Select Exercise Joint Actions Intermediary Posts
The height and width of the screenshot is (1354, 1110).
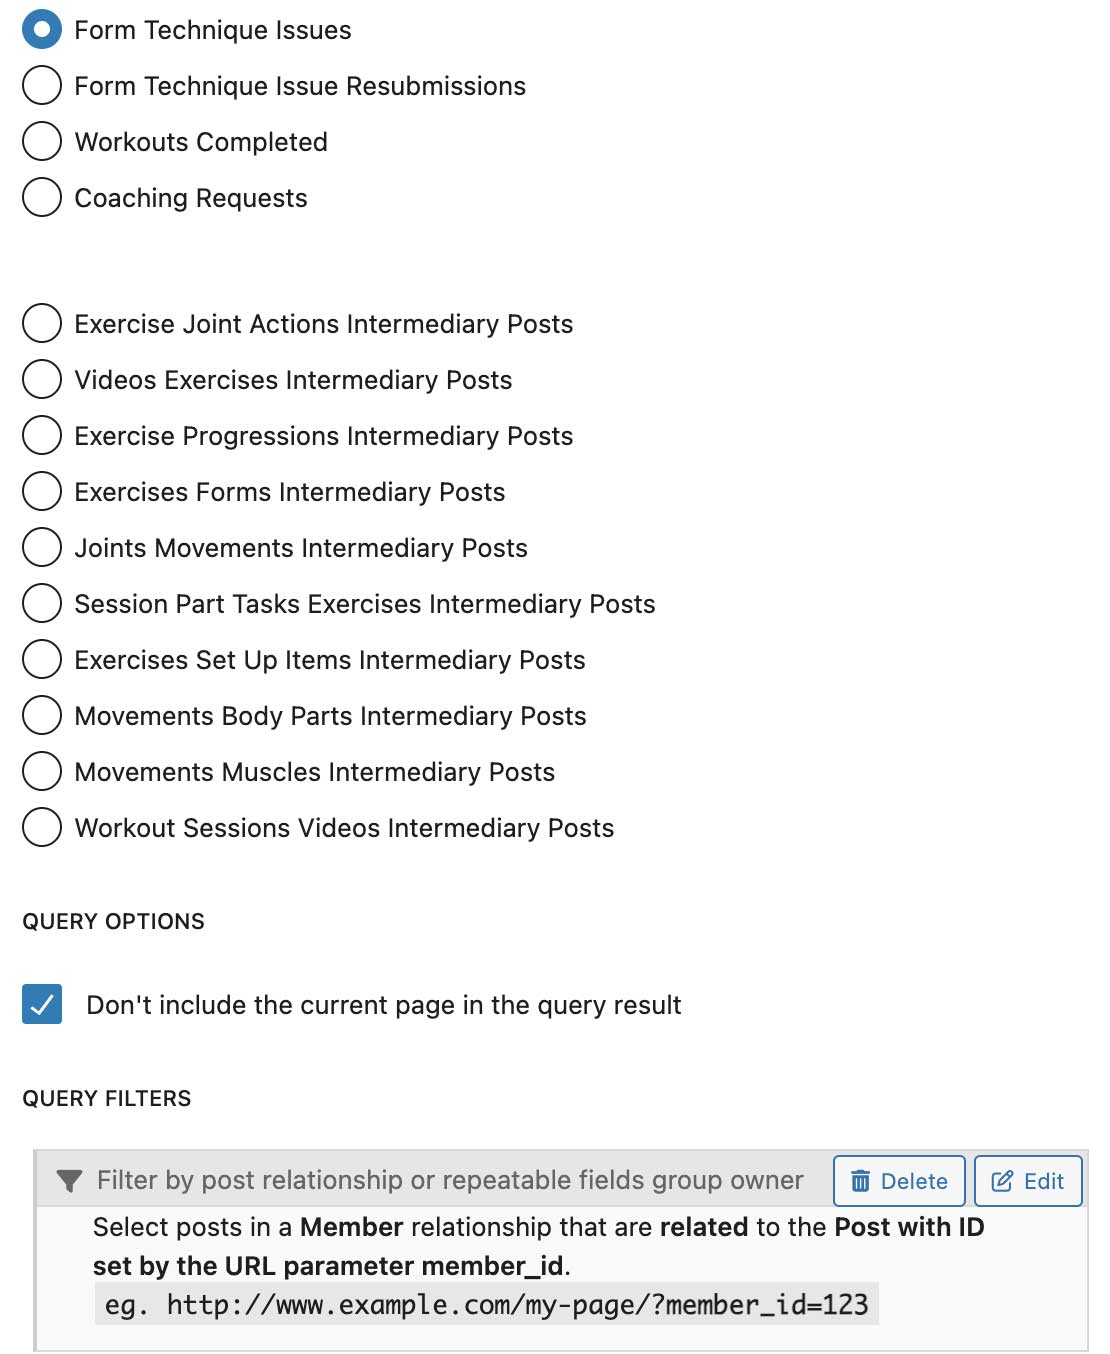coord(42,324)
